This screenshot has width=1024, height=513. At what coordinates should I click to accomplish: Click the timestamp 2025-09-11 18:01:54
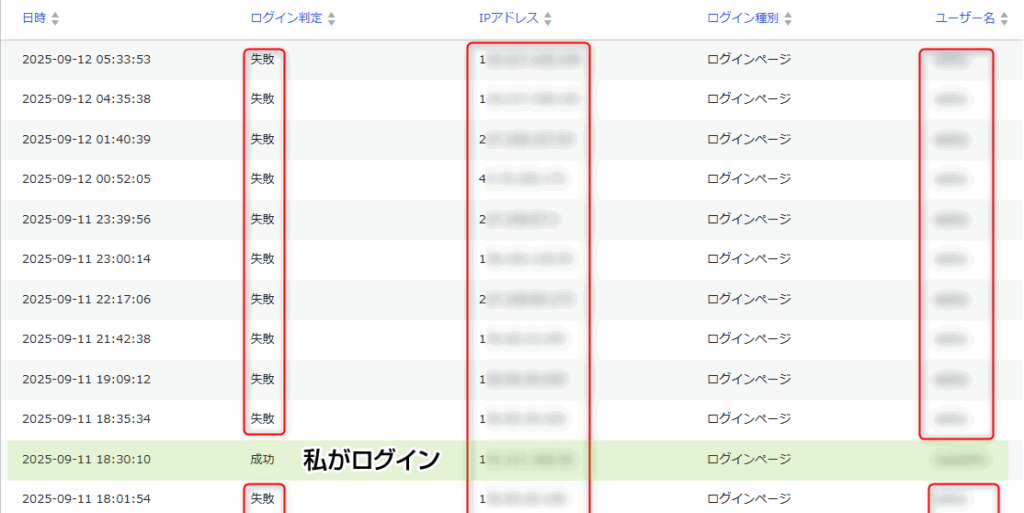click(x=86, y=499)
